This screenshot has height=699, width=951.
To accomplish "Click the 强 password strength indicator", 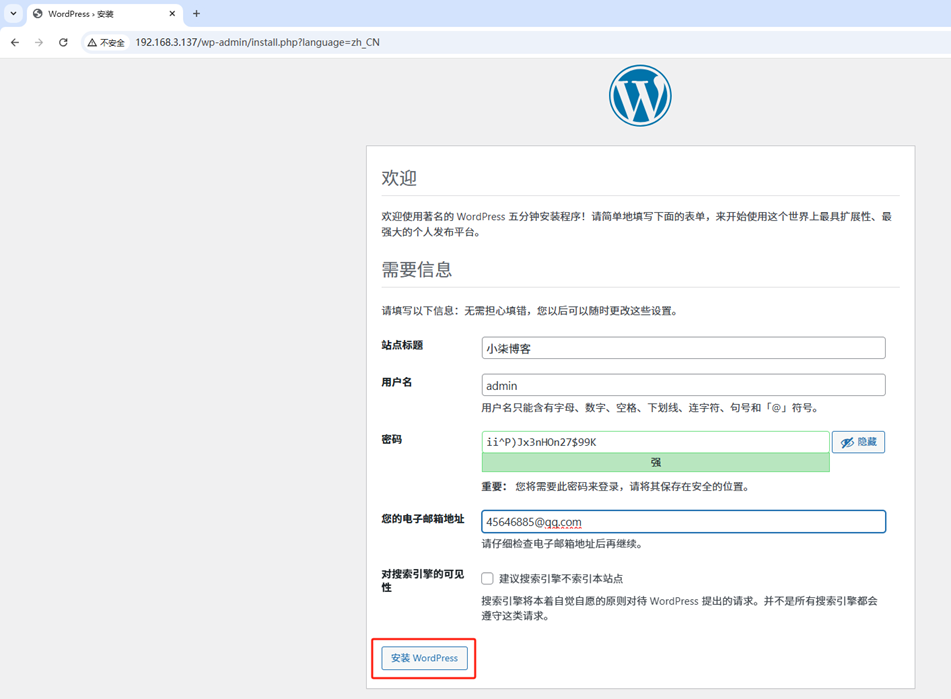I will pos(655,463).
